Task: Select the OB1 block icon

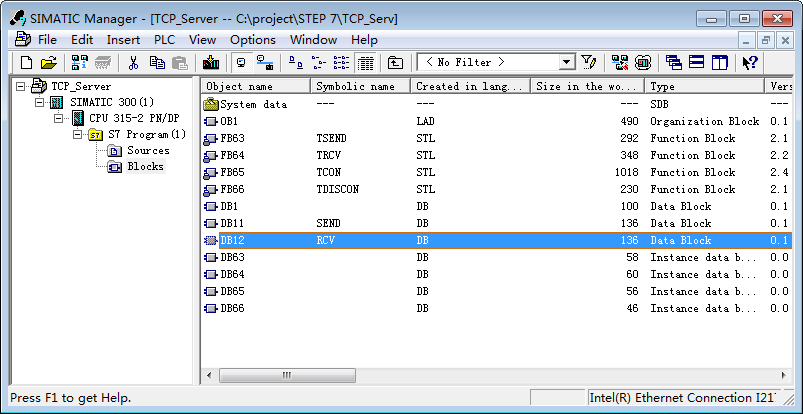Action: (211, 121)
